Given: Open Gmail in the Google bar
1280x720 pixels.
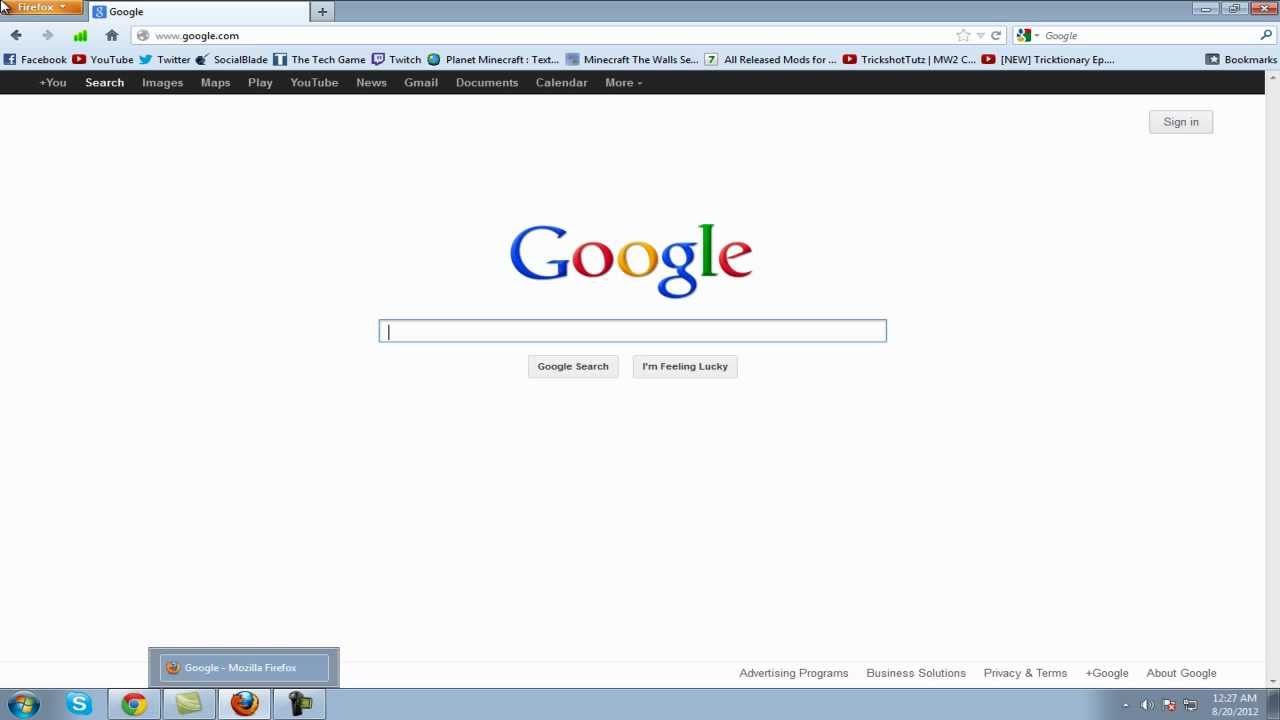Looking at the screenshot, I should coord(421,83).
